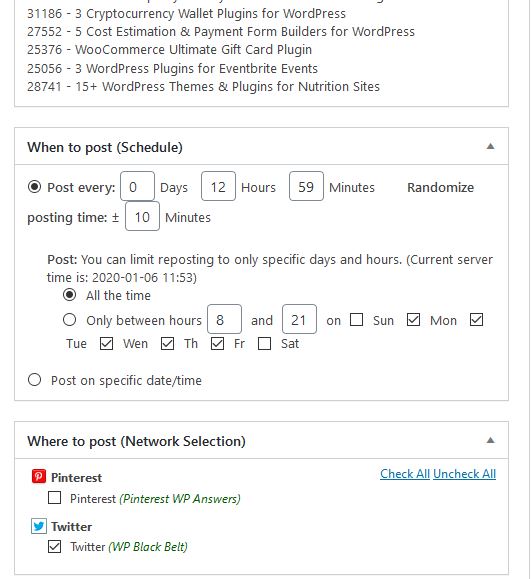
Task: Click the Check All link
Action: 405,474
